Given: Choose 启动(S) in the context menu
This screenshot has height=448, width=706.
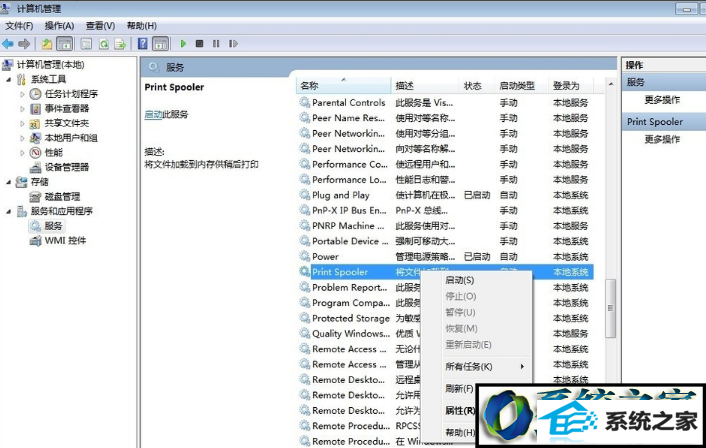Looking at the screenshot, I should click(476, 280).
